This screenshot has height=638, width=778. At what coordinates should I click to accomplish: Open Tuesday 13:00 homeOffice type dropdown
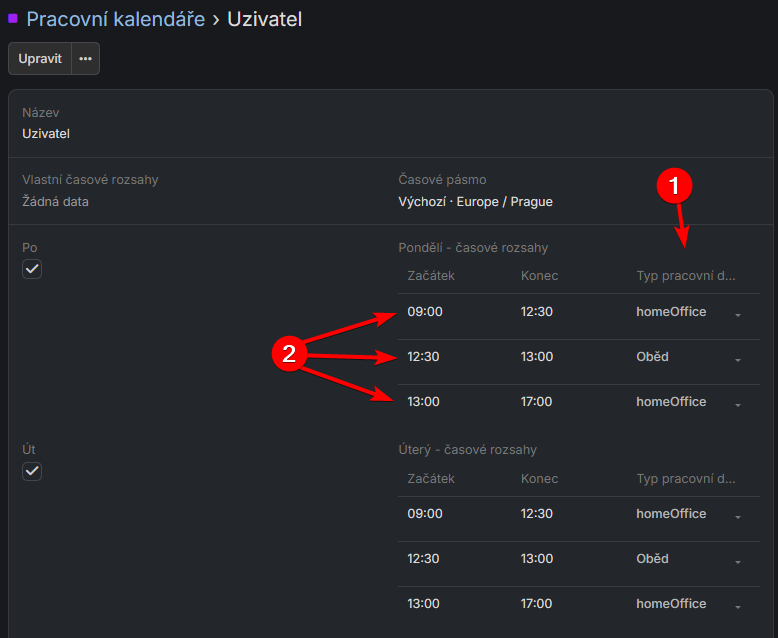(737, 606)
